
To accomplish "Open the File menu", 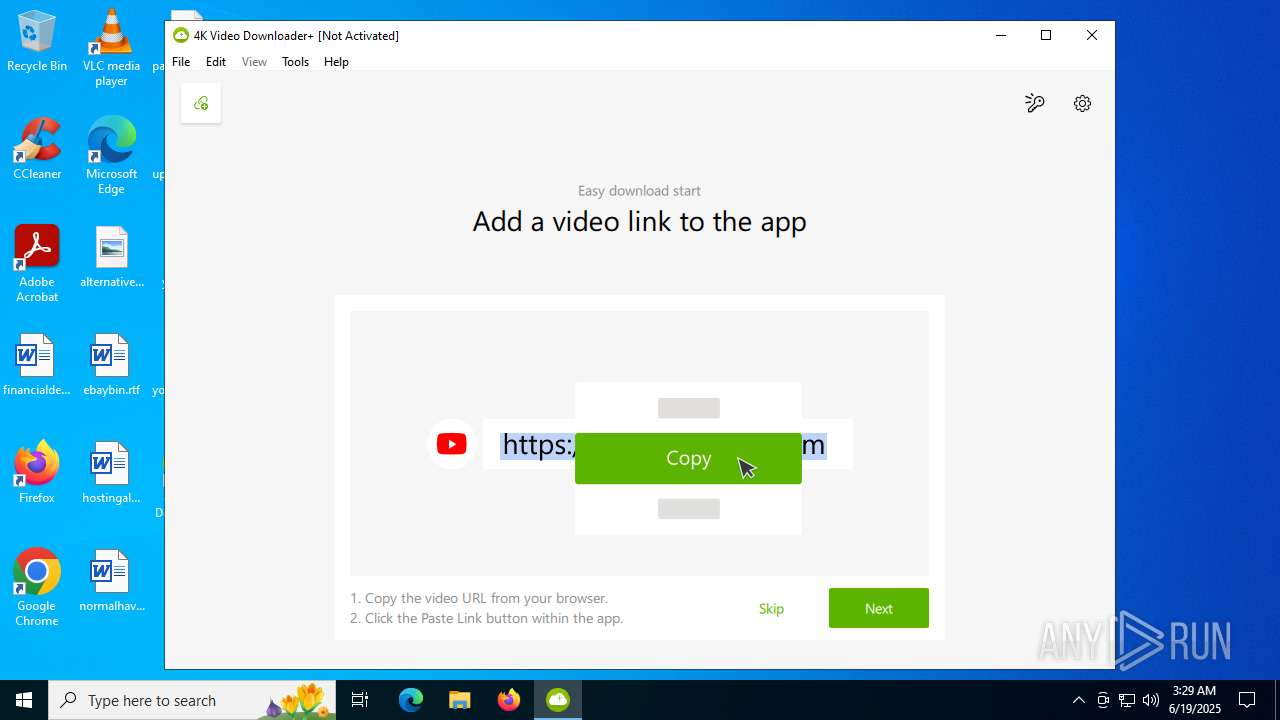I will click(x=181, y=62).
